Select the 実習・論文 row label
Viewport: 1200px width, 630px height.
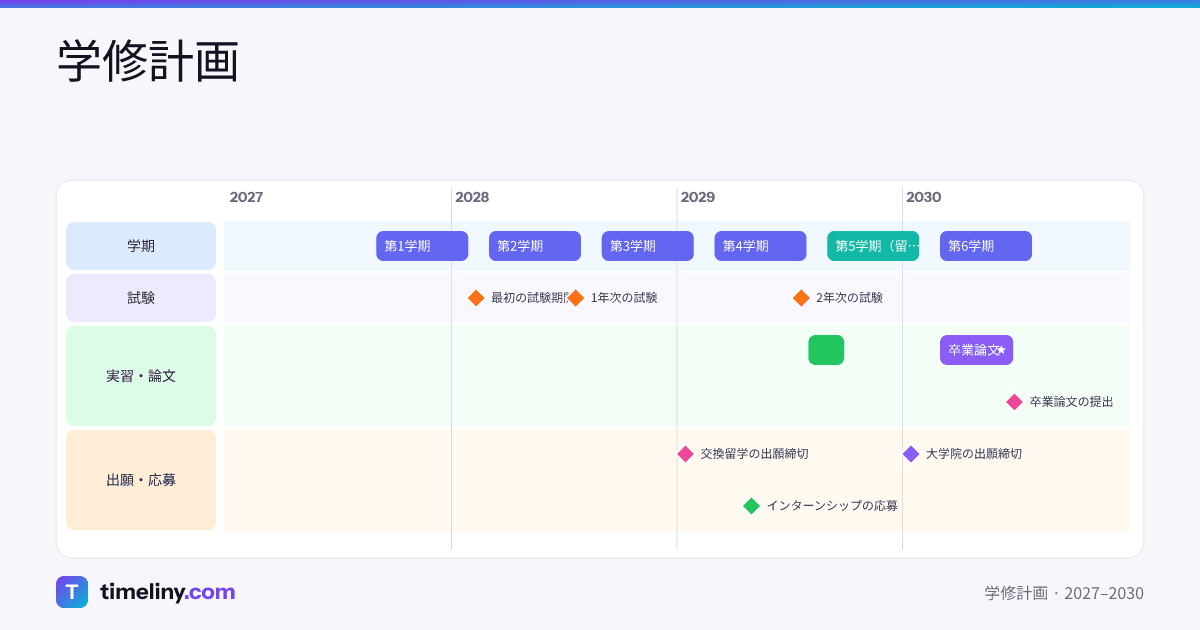coord(141,376)
